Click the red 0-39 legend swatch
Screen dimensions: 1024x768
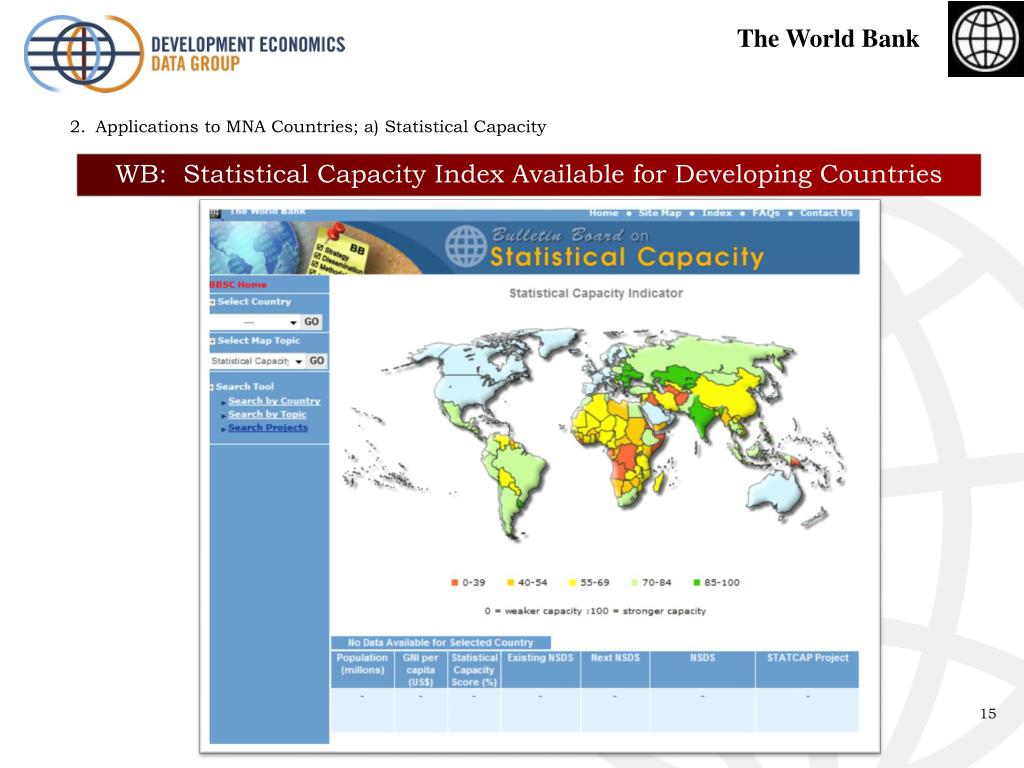click(x=455, y=583)
